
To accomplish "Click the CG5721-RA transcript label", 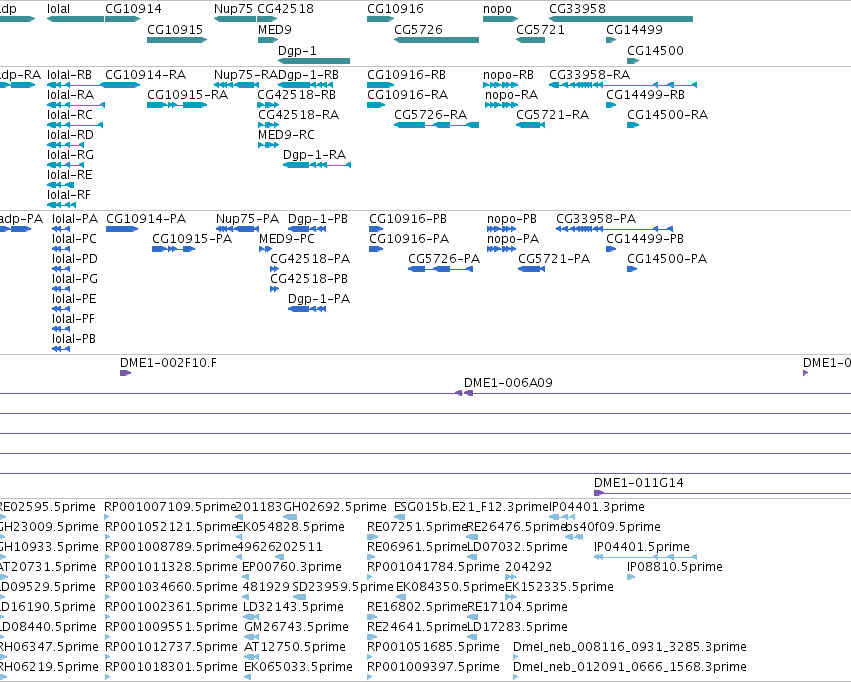I will [x=552, y=114].
